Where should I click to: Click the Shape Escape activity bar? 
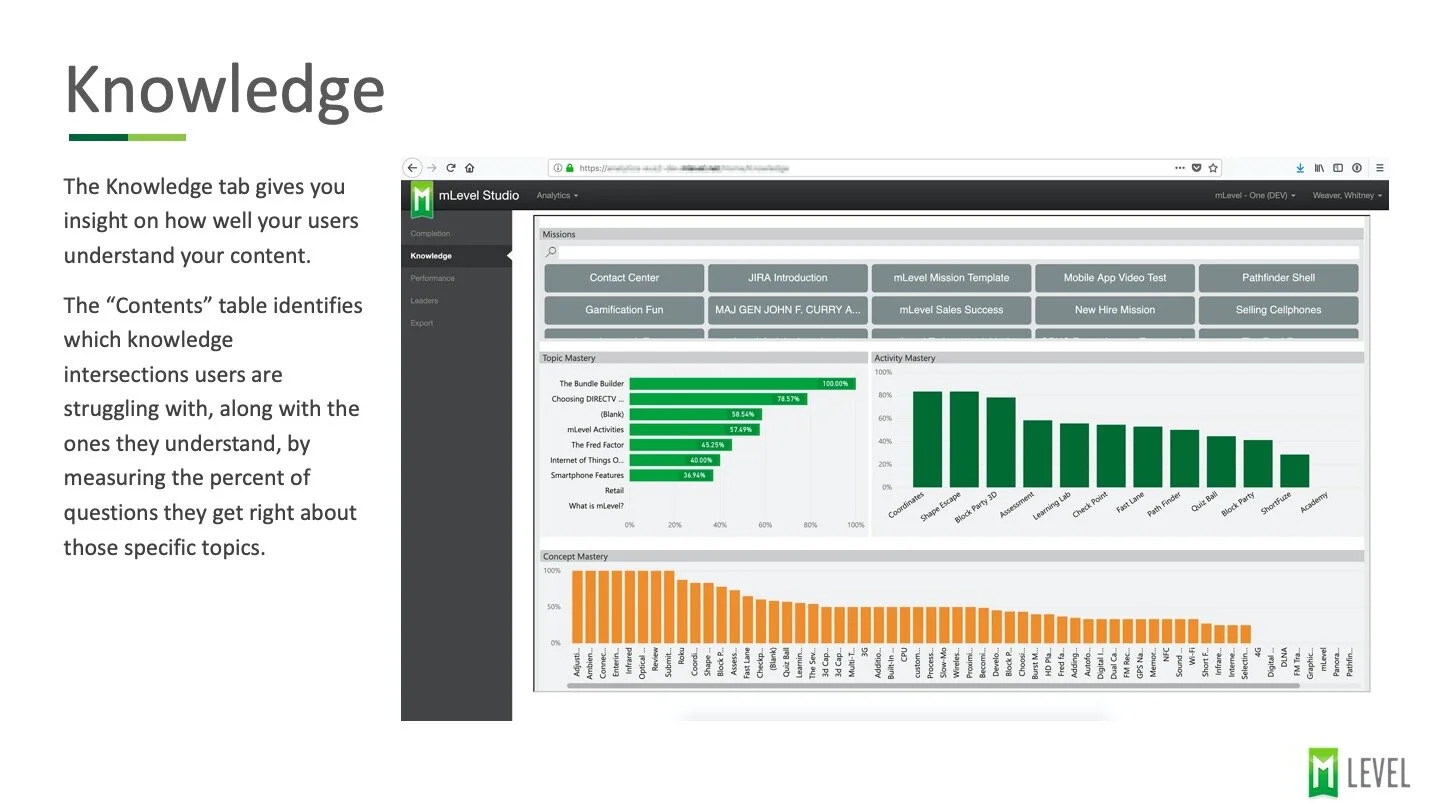click(964, 439)
